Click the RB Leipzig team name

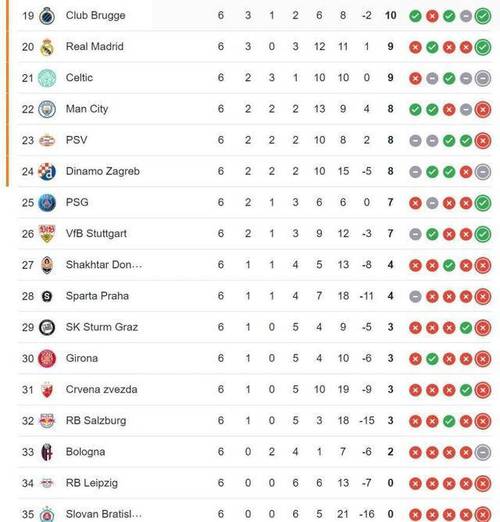(x=92, y=483)
